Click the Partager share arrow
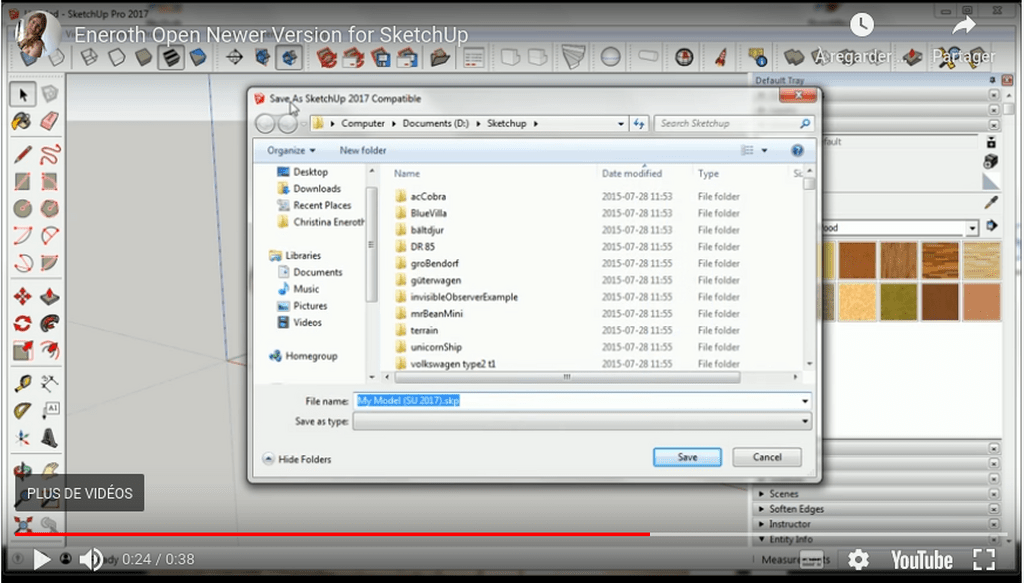The width and height of the screenshot is (1024, 583). [x=963, y=26]
